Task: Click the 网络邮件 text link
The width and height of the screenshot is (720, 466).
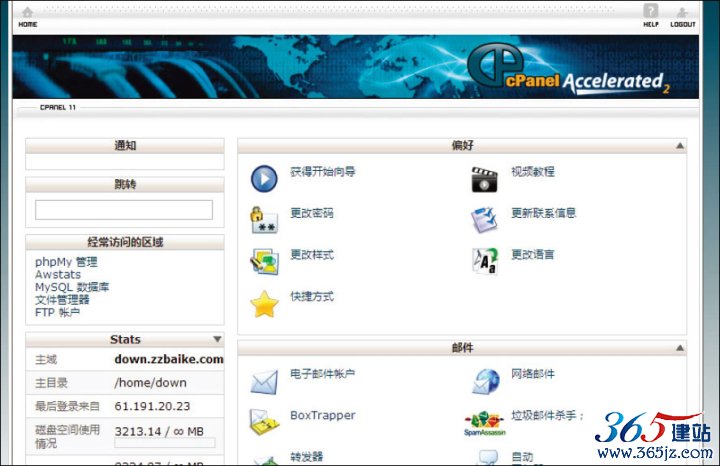Action: pyautogui.click(x=533, y=374)
